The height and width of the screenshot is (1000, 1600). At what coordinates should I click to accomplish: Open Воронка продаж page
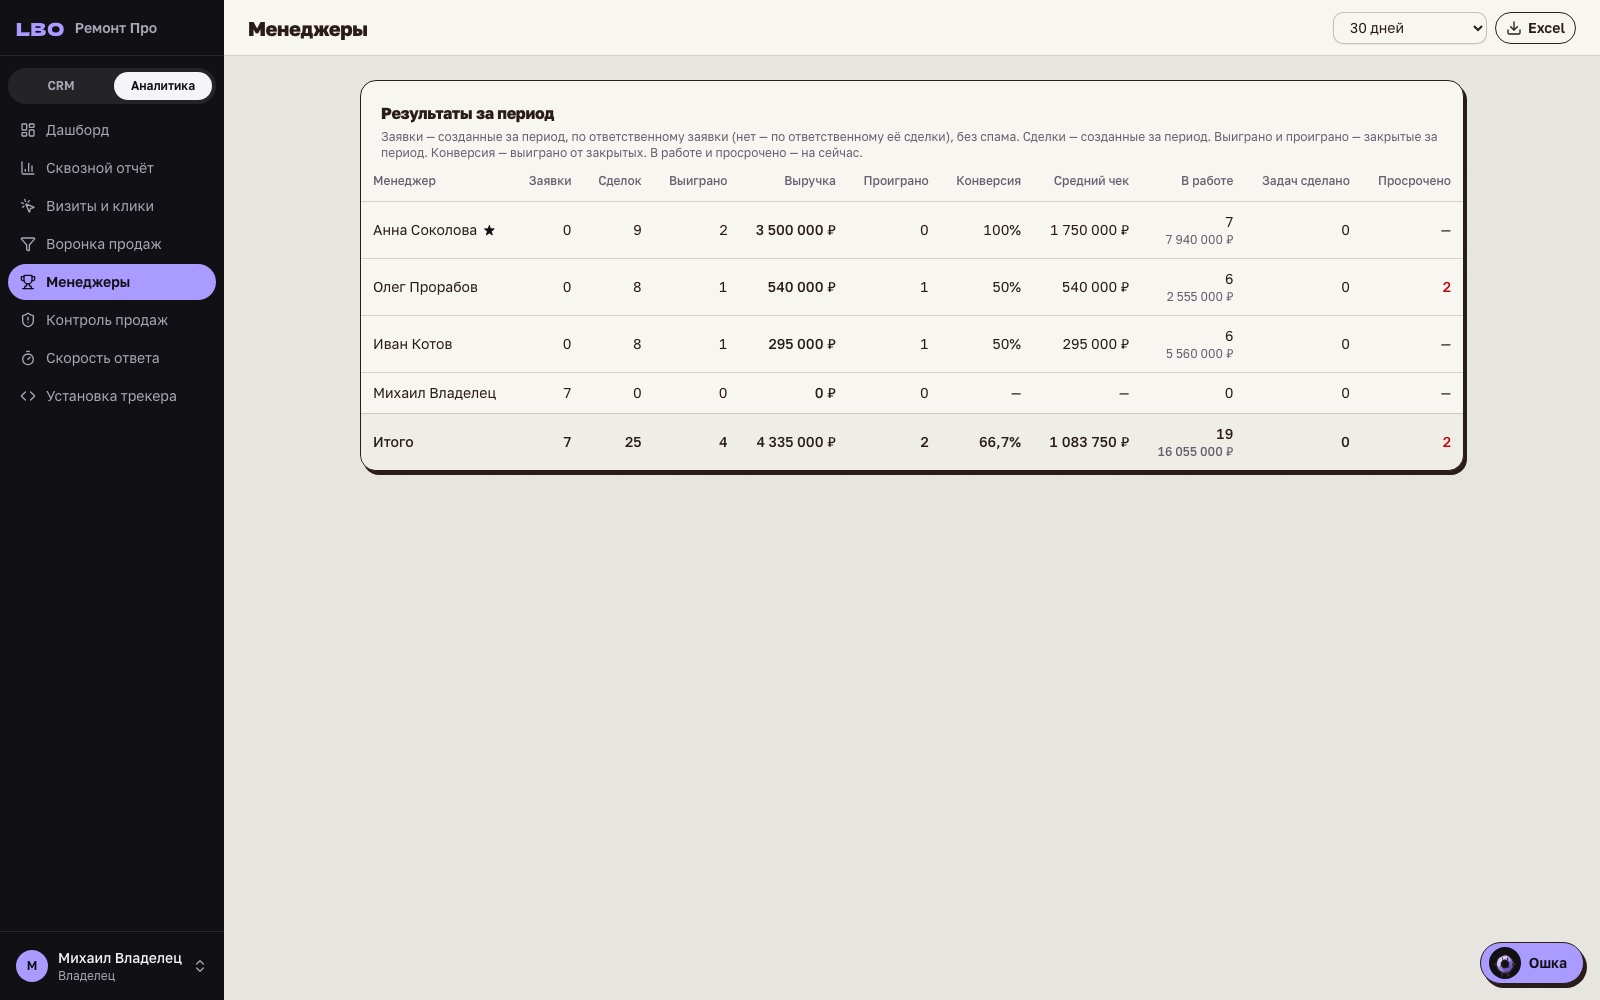pyautogui.click(x=112, y=244)
